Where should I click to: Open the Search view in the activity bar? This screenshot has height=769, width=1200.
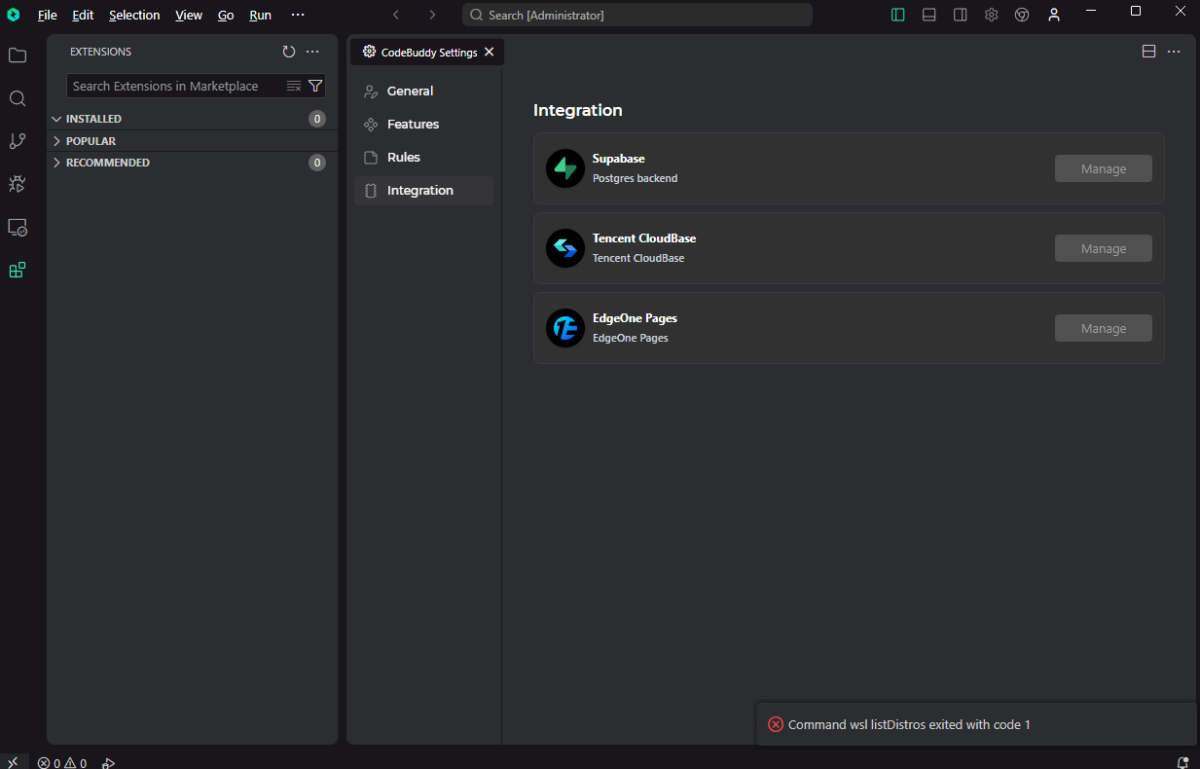(x=17, y=98)
